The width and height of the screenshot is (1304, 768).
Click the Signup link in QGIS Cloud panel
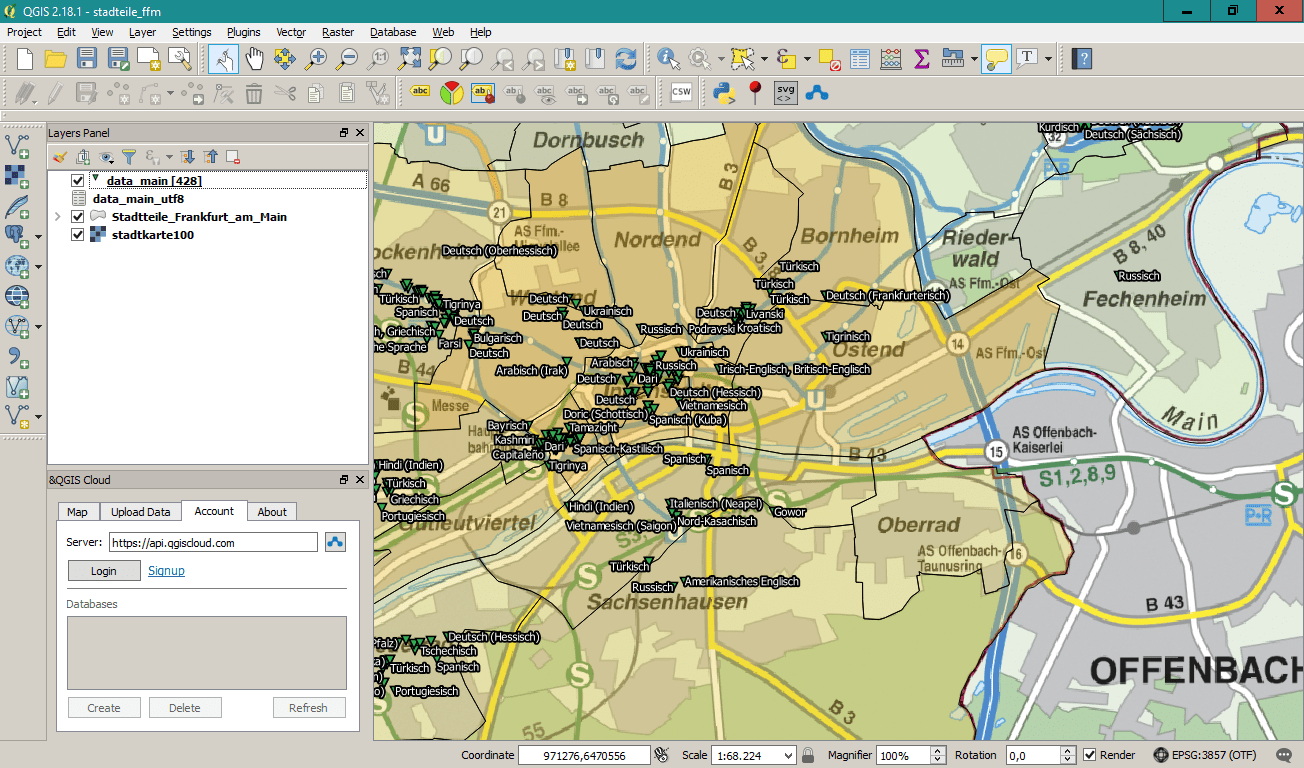click(x=166, y=570)
